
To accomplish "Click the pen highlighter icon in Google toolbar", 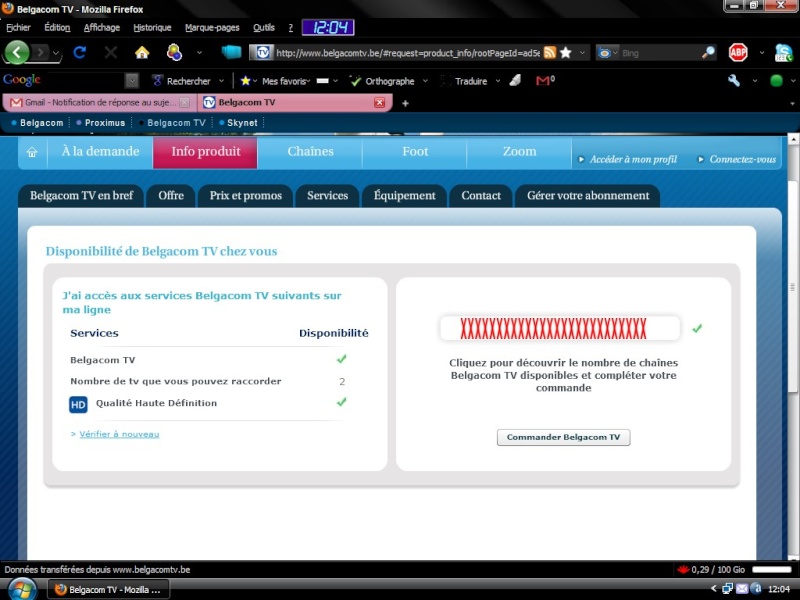I will pyautogui.click(x=515, y=80).
